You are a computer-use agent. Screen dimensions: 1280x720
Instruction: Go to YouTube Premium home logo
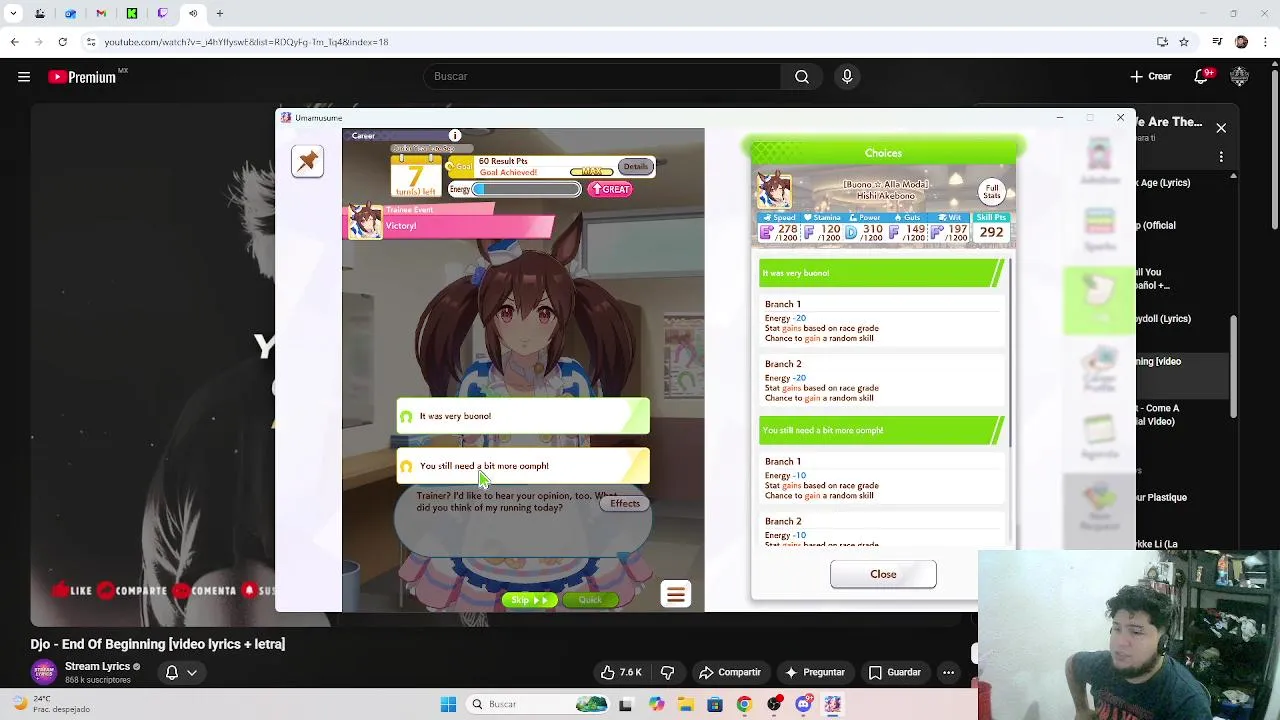[x=83, y=77]
